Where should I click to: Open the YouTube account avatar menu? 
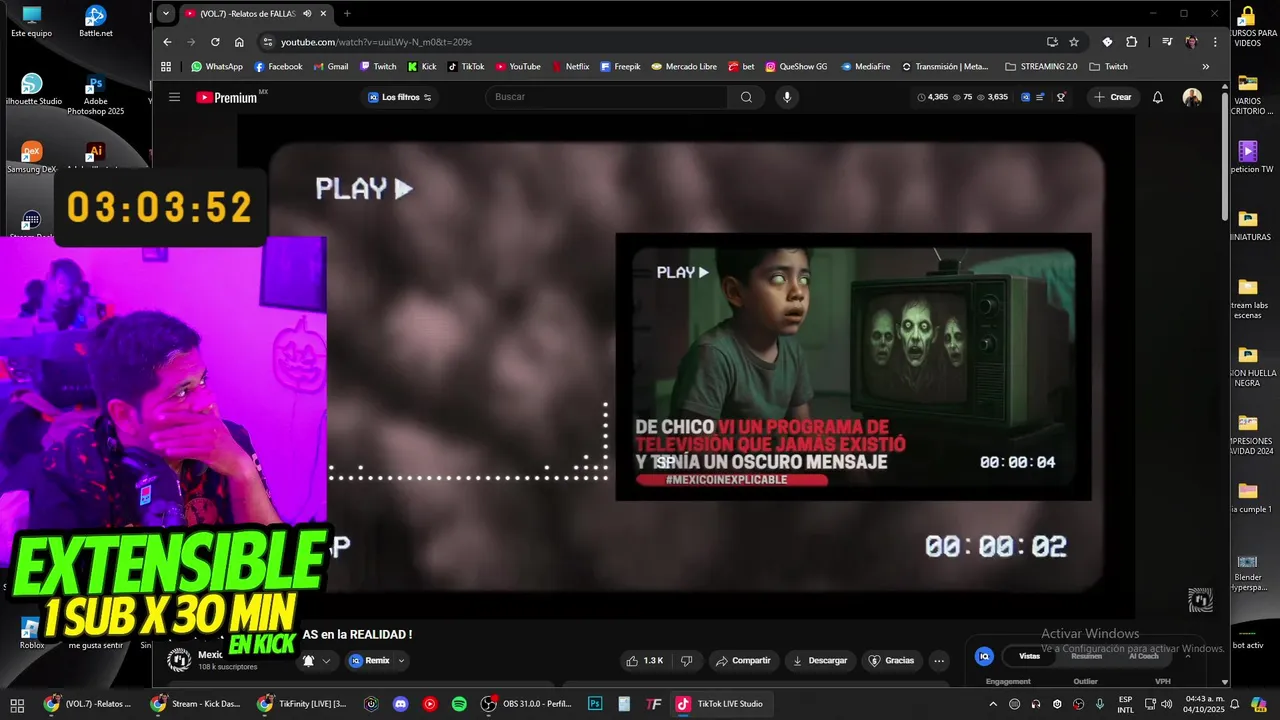pyautogui.click(x=1192, y=97)
